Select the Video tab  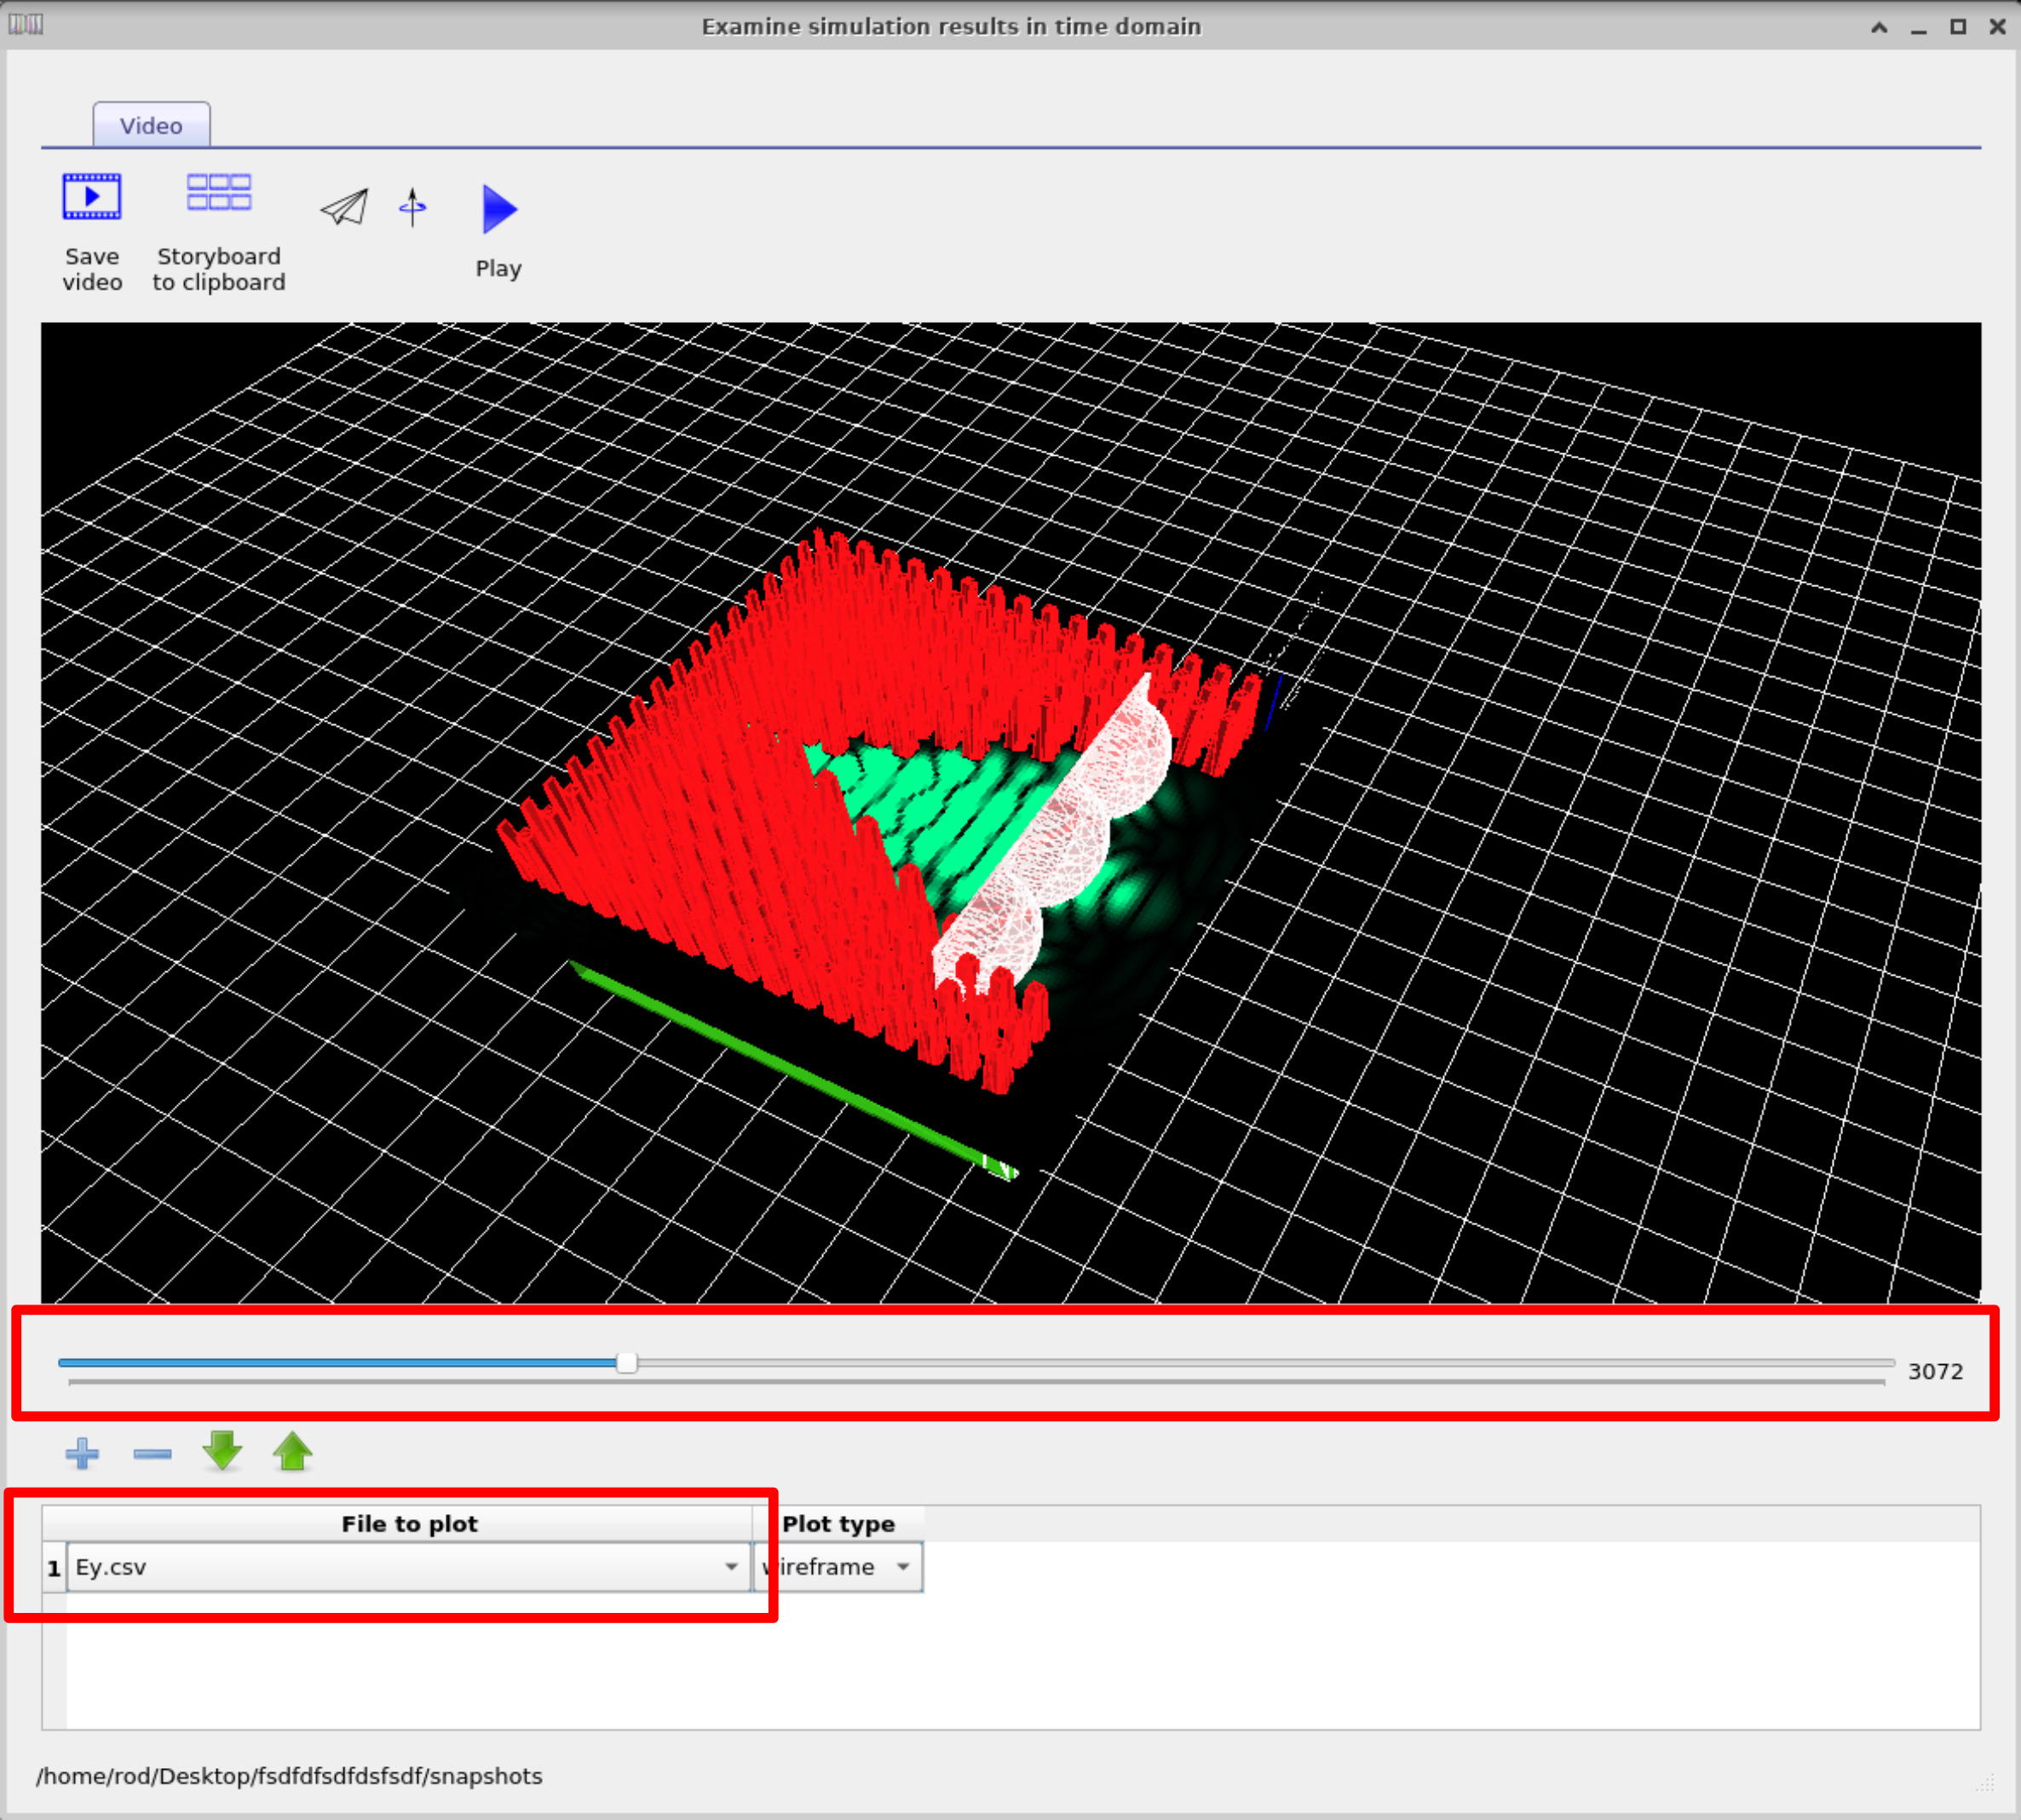tap(151, 126)
